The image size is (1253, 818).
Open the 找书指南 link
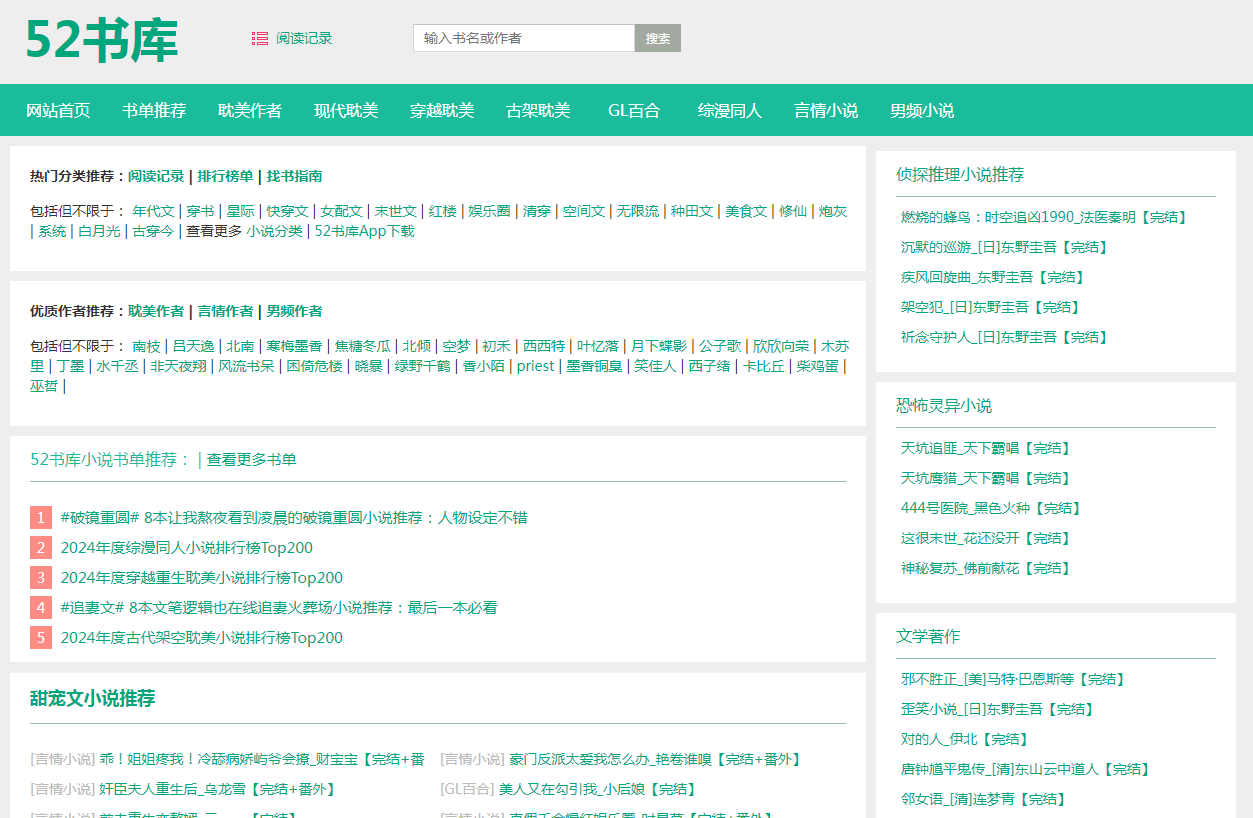coord(294,176)
